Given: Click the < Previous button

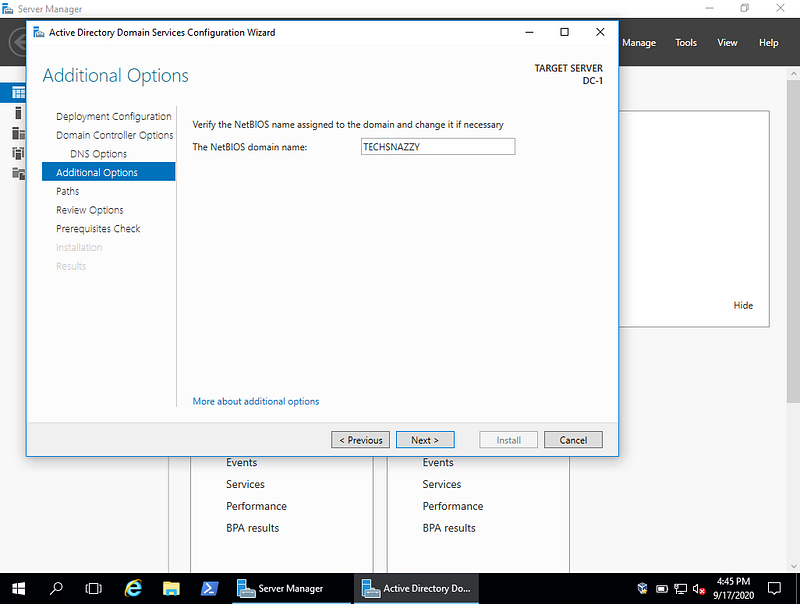Looking at the screenshot, I should coord(360,440).
